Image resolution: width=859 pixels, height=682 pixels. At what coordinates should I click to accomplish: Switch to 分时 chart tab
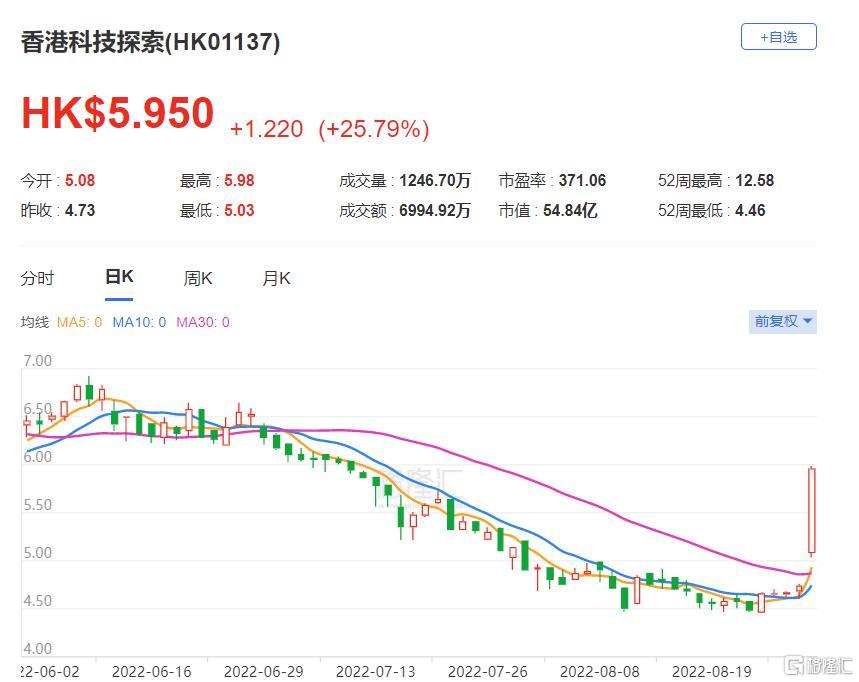coord(37,278)
